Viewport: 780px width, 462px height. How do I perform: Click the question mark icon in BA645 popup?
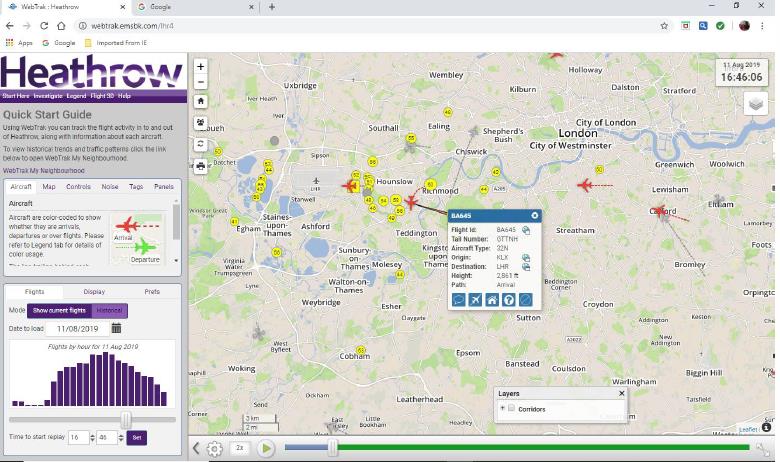[x=508, y=300]
